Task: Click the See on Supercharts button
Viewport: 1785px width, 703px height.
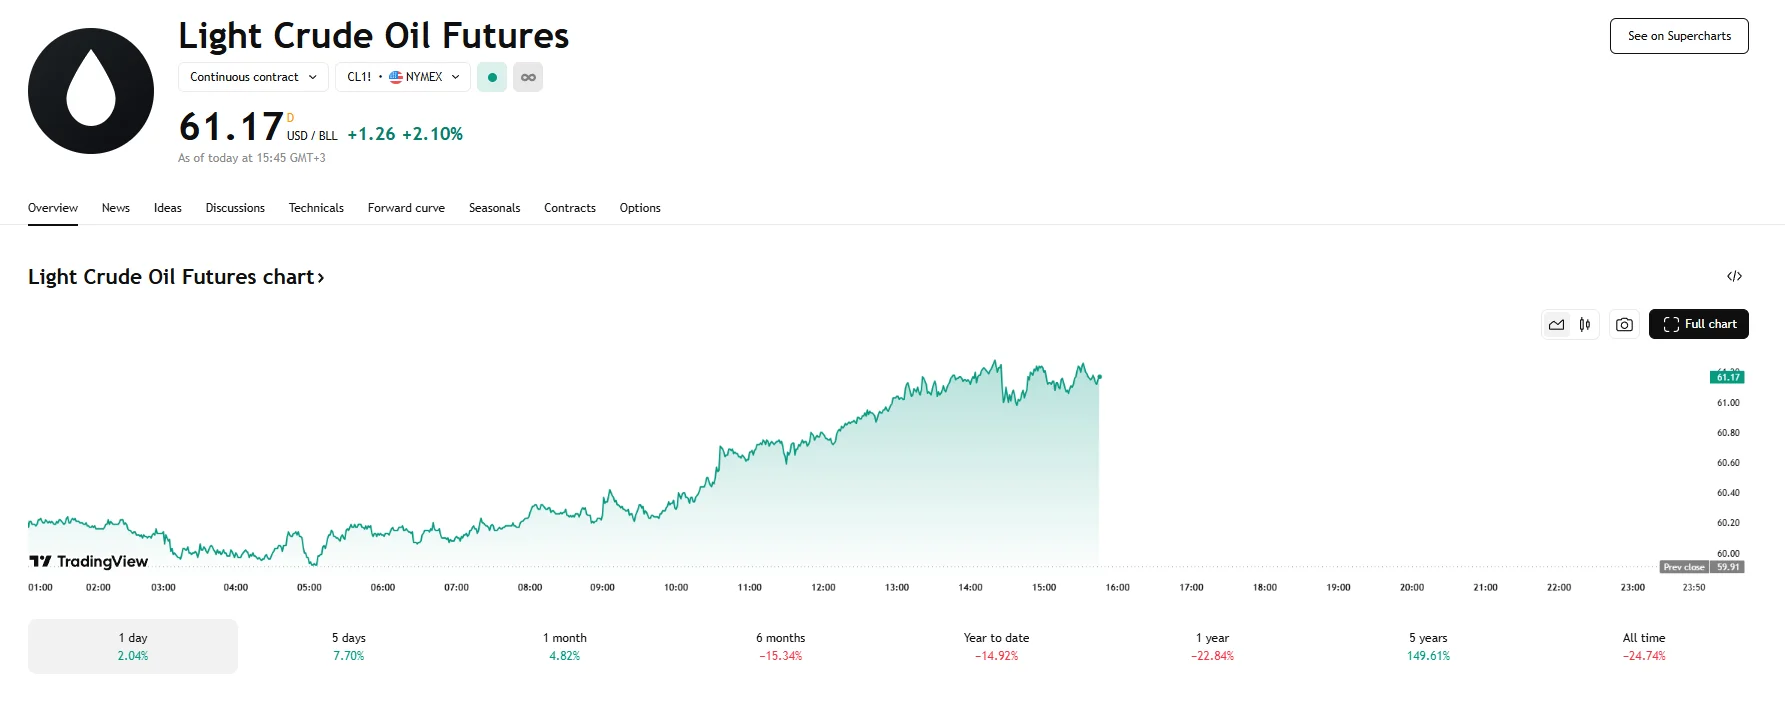Action: coord(1679,36)
